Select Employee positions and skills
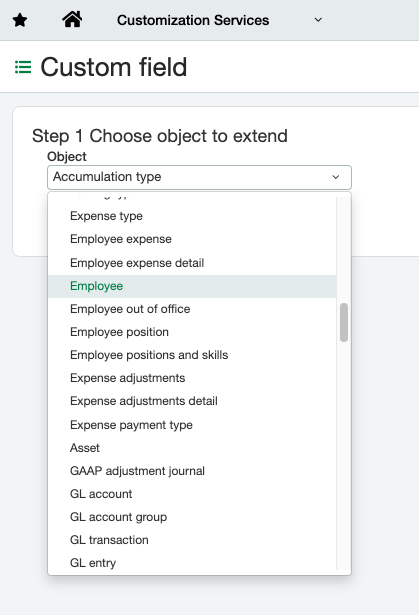The width and height of the screenshot is (419, 615). point(192,355)
